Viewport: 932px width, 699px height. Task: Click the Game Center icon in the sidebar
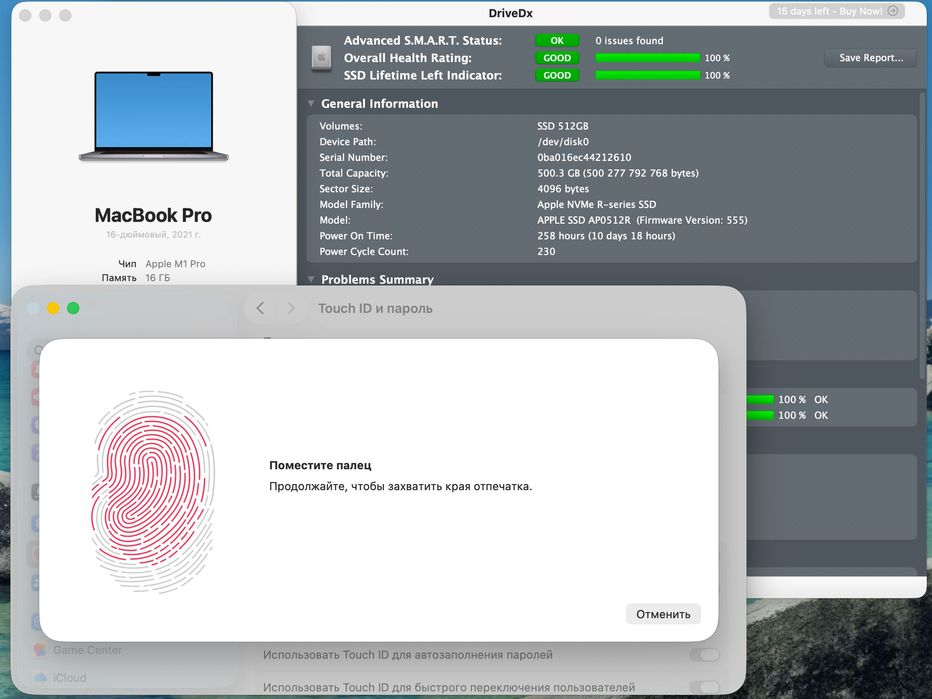coord(40,650)
